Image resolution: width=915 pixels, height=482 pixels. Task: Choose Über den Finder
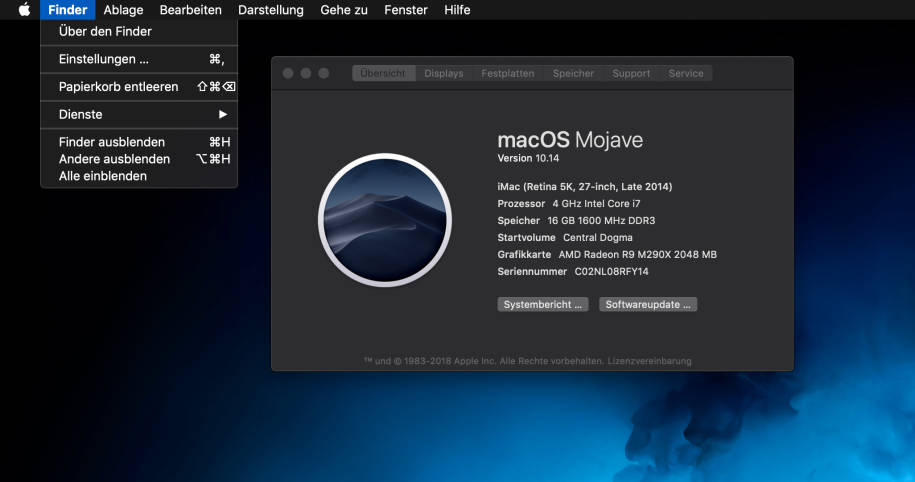coord(139,32)
